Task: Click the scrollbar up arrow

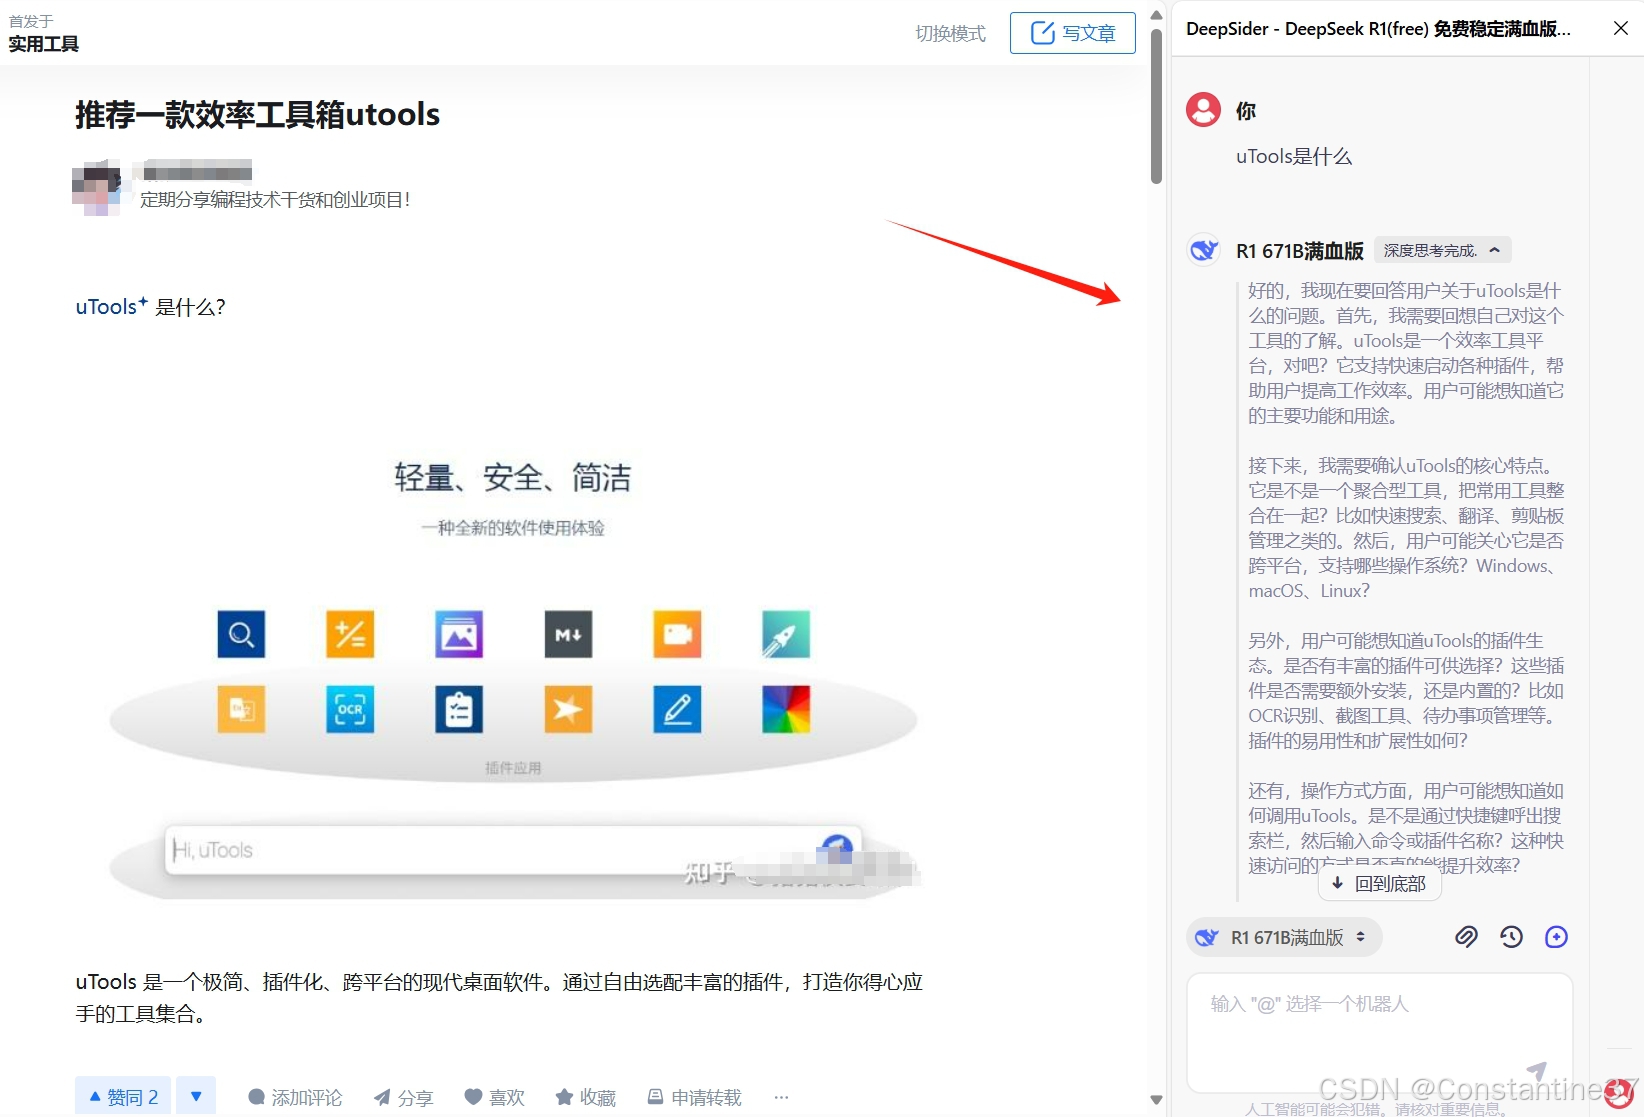Action: pyautogui.click(x=1156, y=14)
